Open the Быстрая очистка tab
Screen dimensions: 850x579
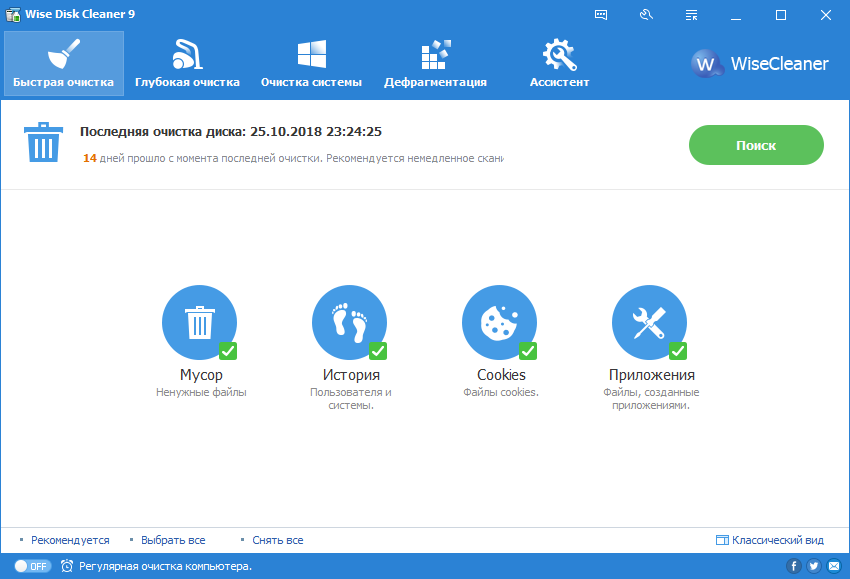64,63
